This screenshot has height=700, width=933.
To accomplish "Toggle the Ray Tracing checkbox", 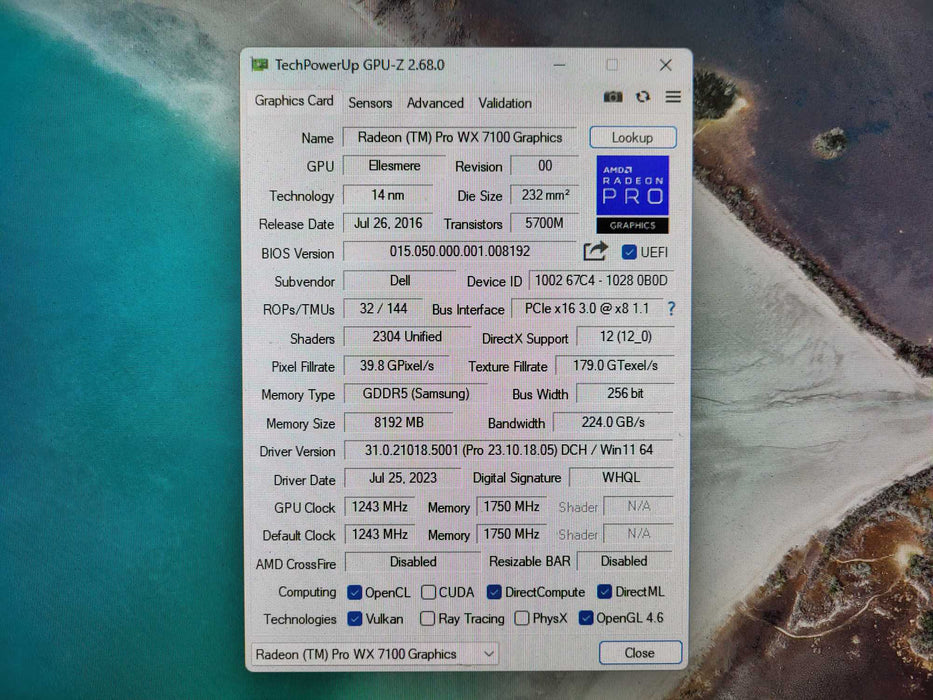I will point(427,619).
